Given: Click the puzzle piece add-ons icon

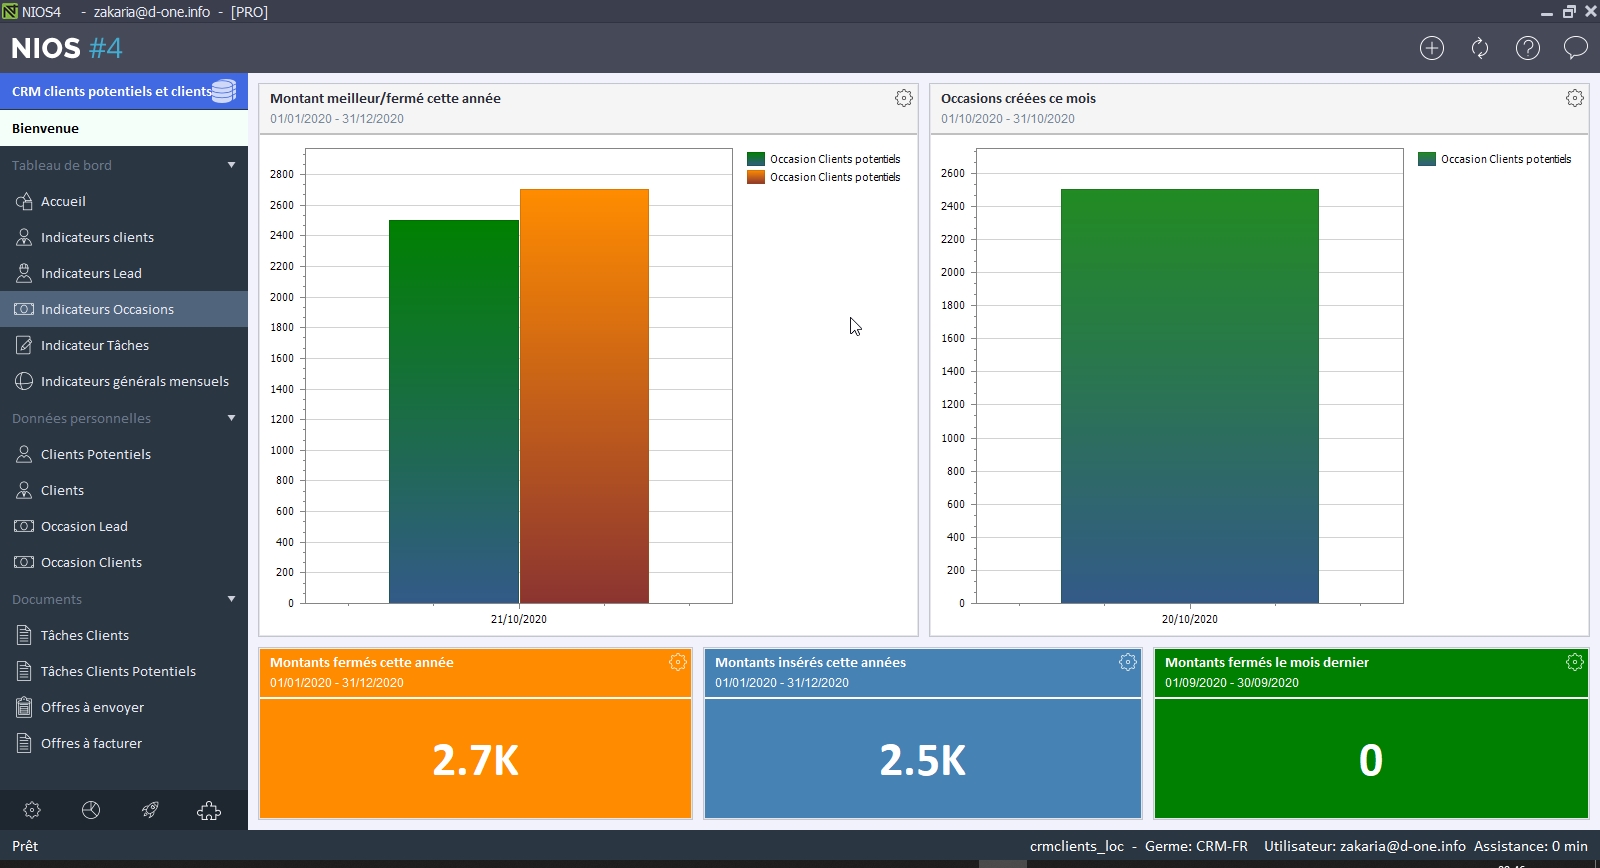Looking at the screenshot, I should click(x=209, y=810).
